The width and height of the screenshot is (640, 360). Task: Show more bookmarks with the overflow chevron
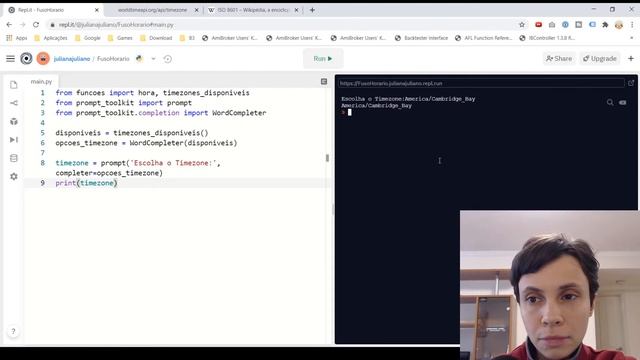(x=631, y=38)
